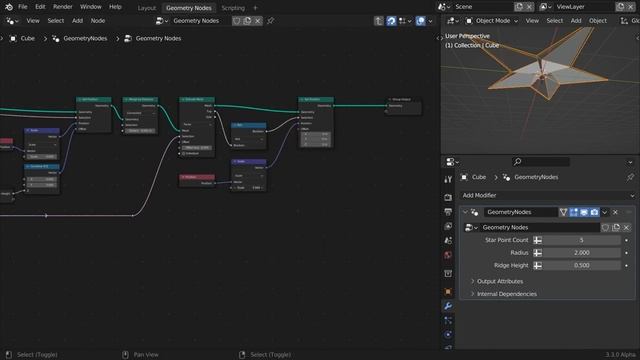
Task: Edit the Scene name field
Action: point(483,7)
